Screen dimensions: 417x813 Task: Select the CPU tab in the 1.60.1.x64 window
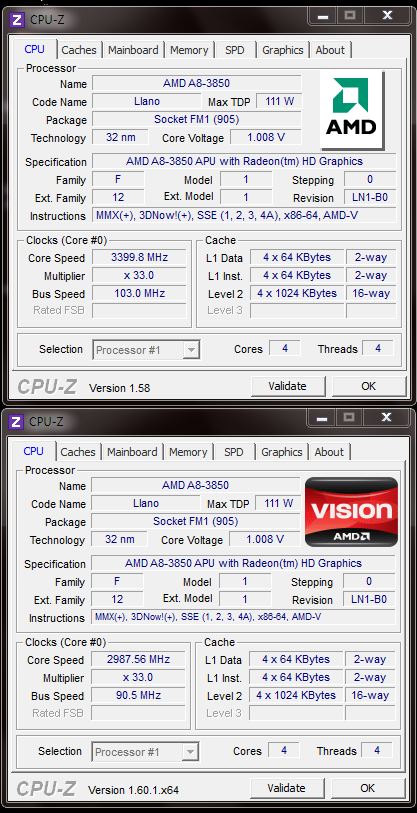coord(33,451)
